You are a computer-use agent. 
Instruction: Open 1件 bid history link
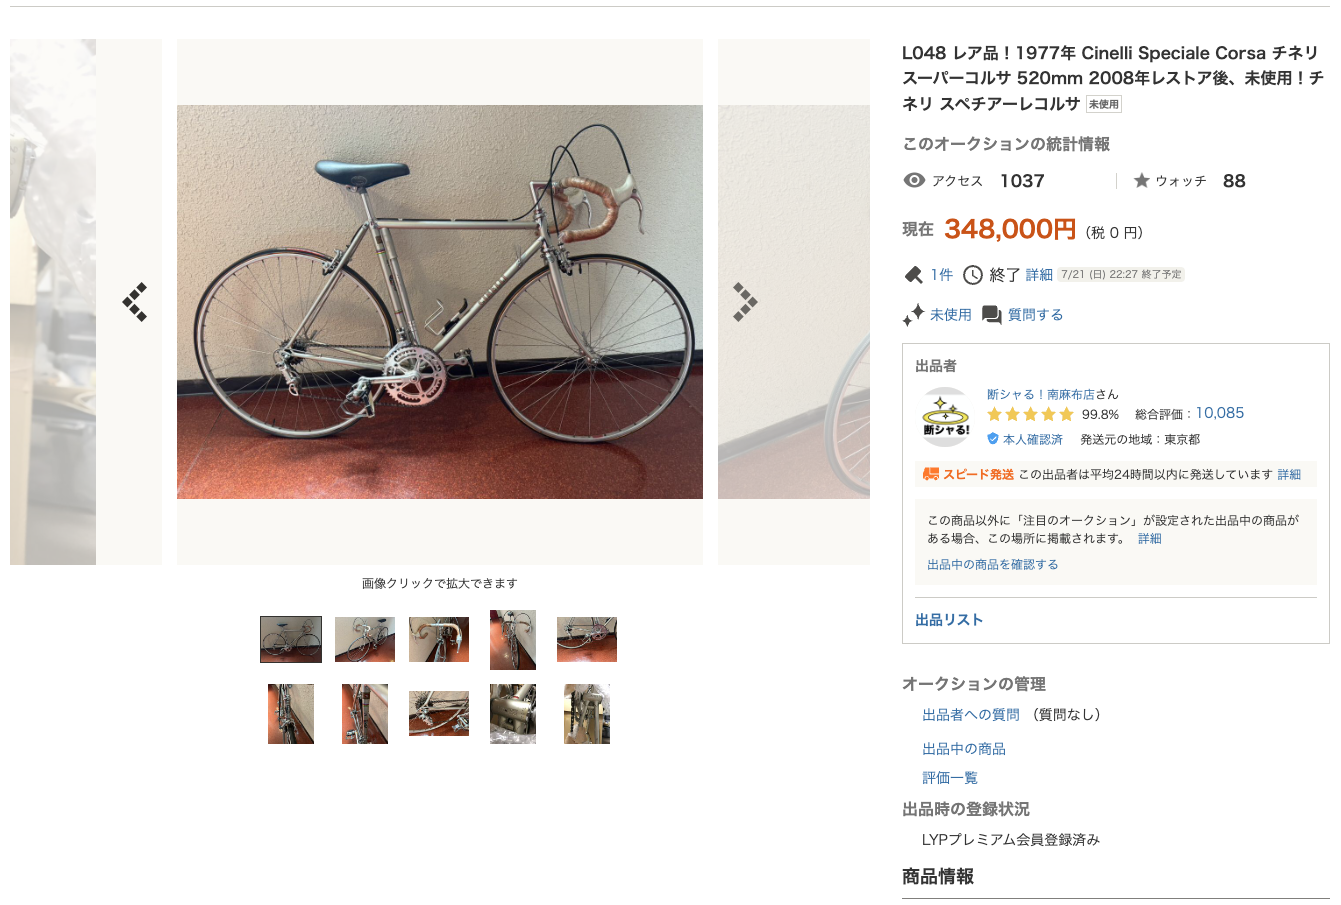point(941,275)
